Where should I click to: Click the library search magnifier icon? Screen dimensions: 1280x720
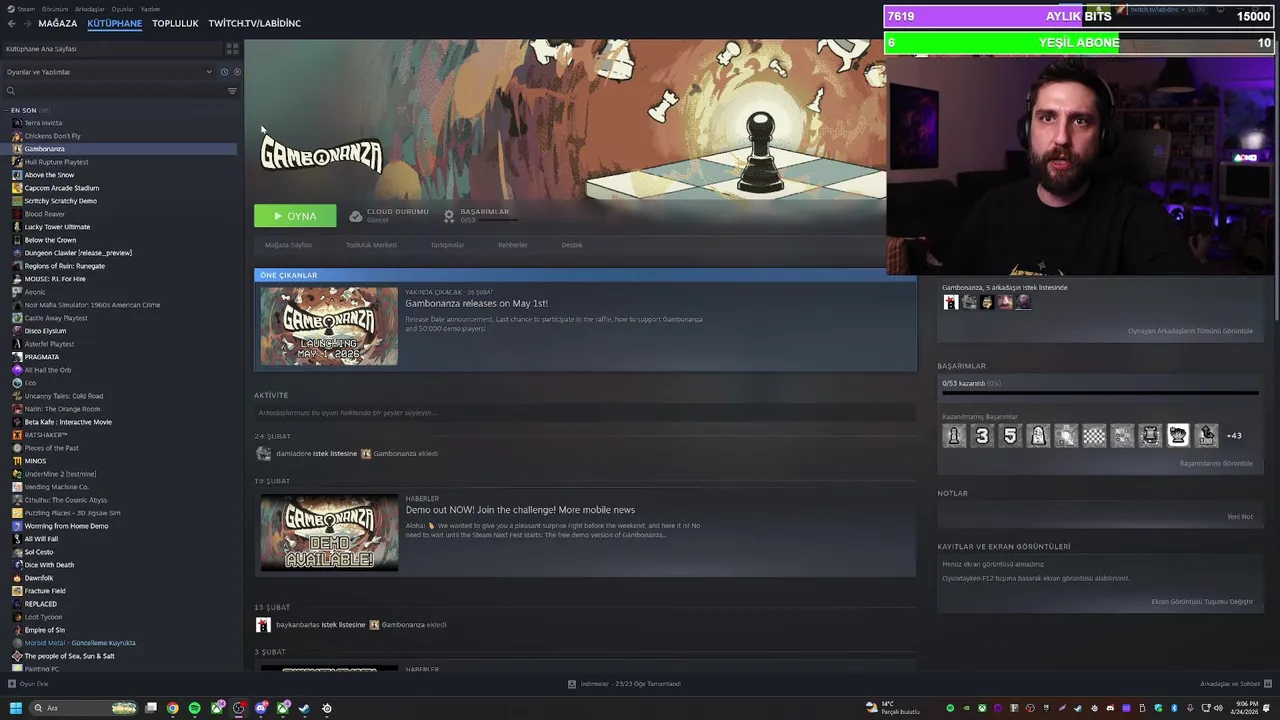[11, 91]
